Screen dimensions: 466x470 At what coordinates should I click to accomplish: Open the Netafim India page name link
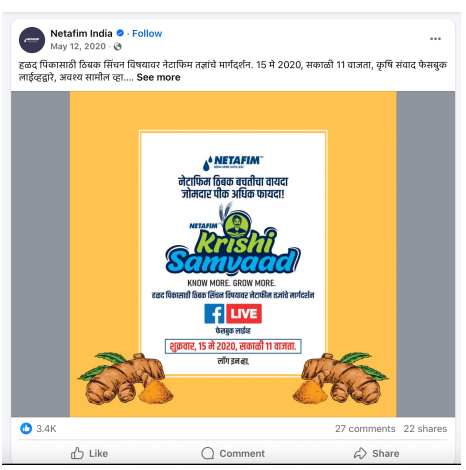click(81, 34)
